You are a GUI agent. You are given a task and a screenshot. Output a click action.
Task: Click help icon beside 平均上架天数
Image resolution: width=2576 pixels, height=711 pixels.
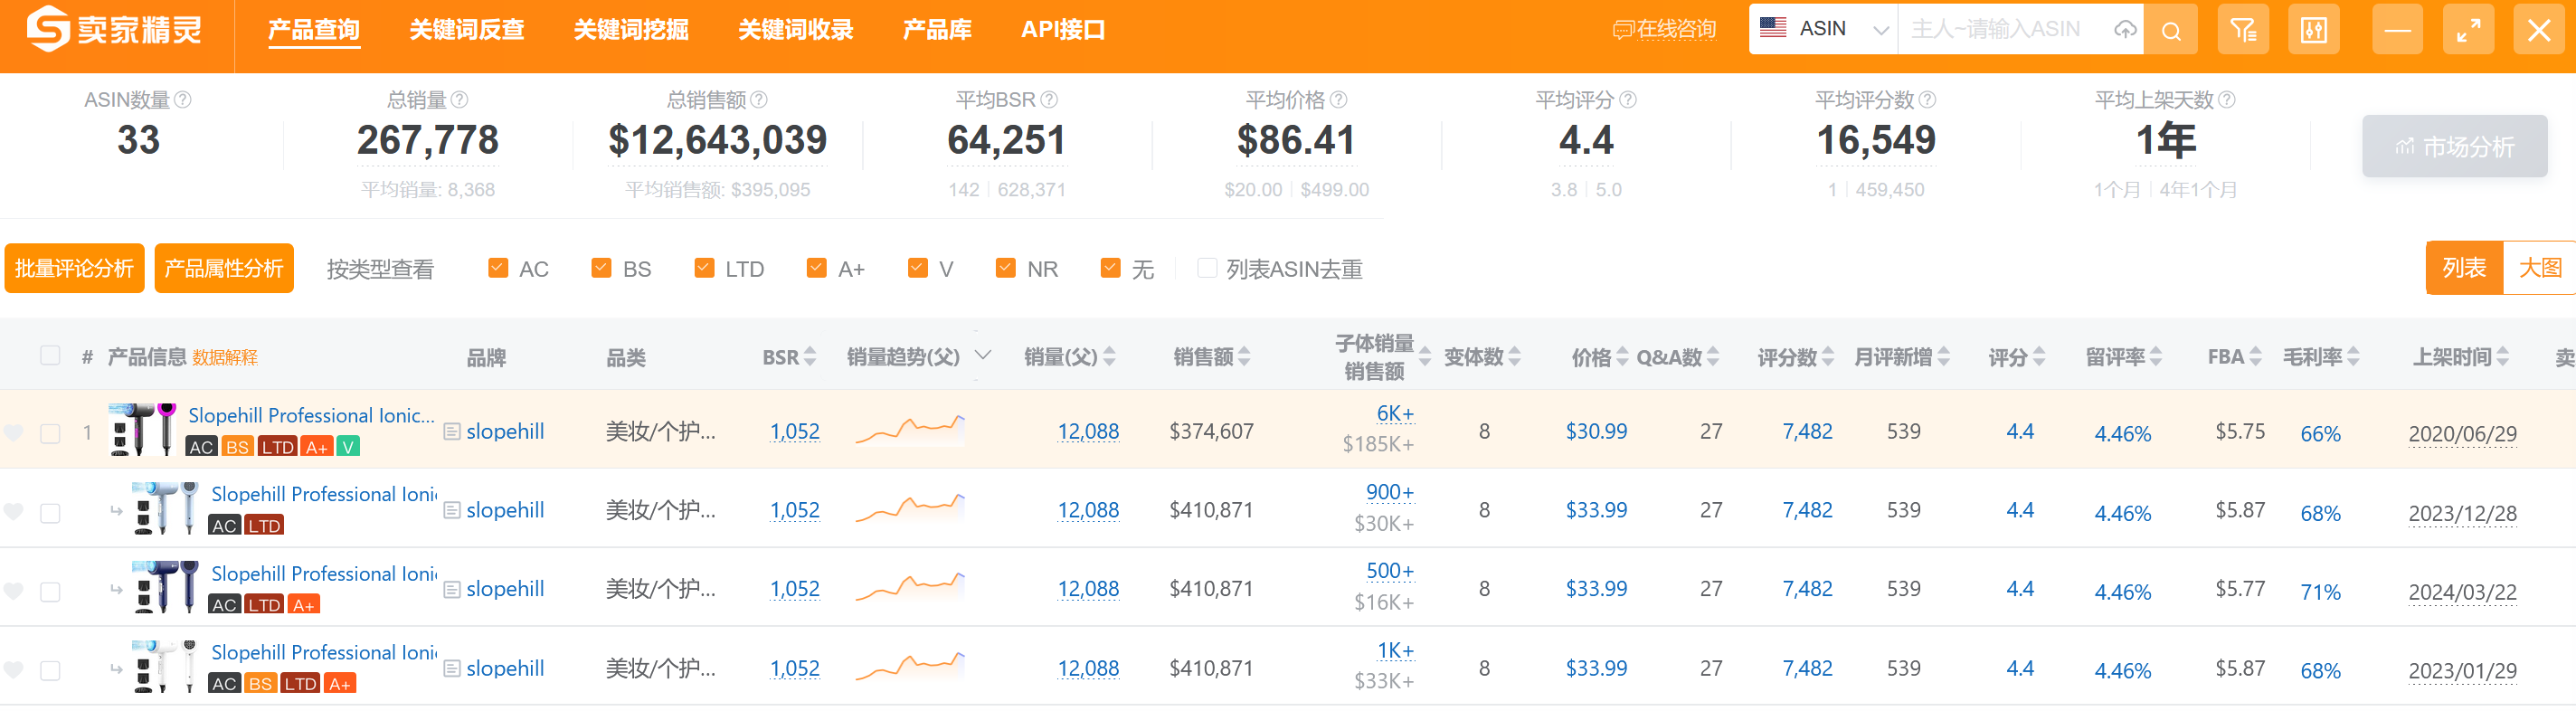pyautogui.click(x=2227, y=100)
